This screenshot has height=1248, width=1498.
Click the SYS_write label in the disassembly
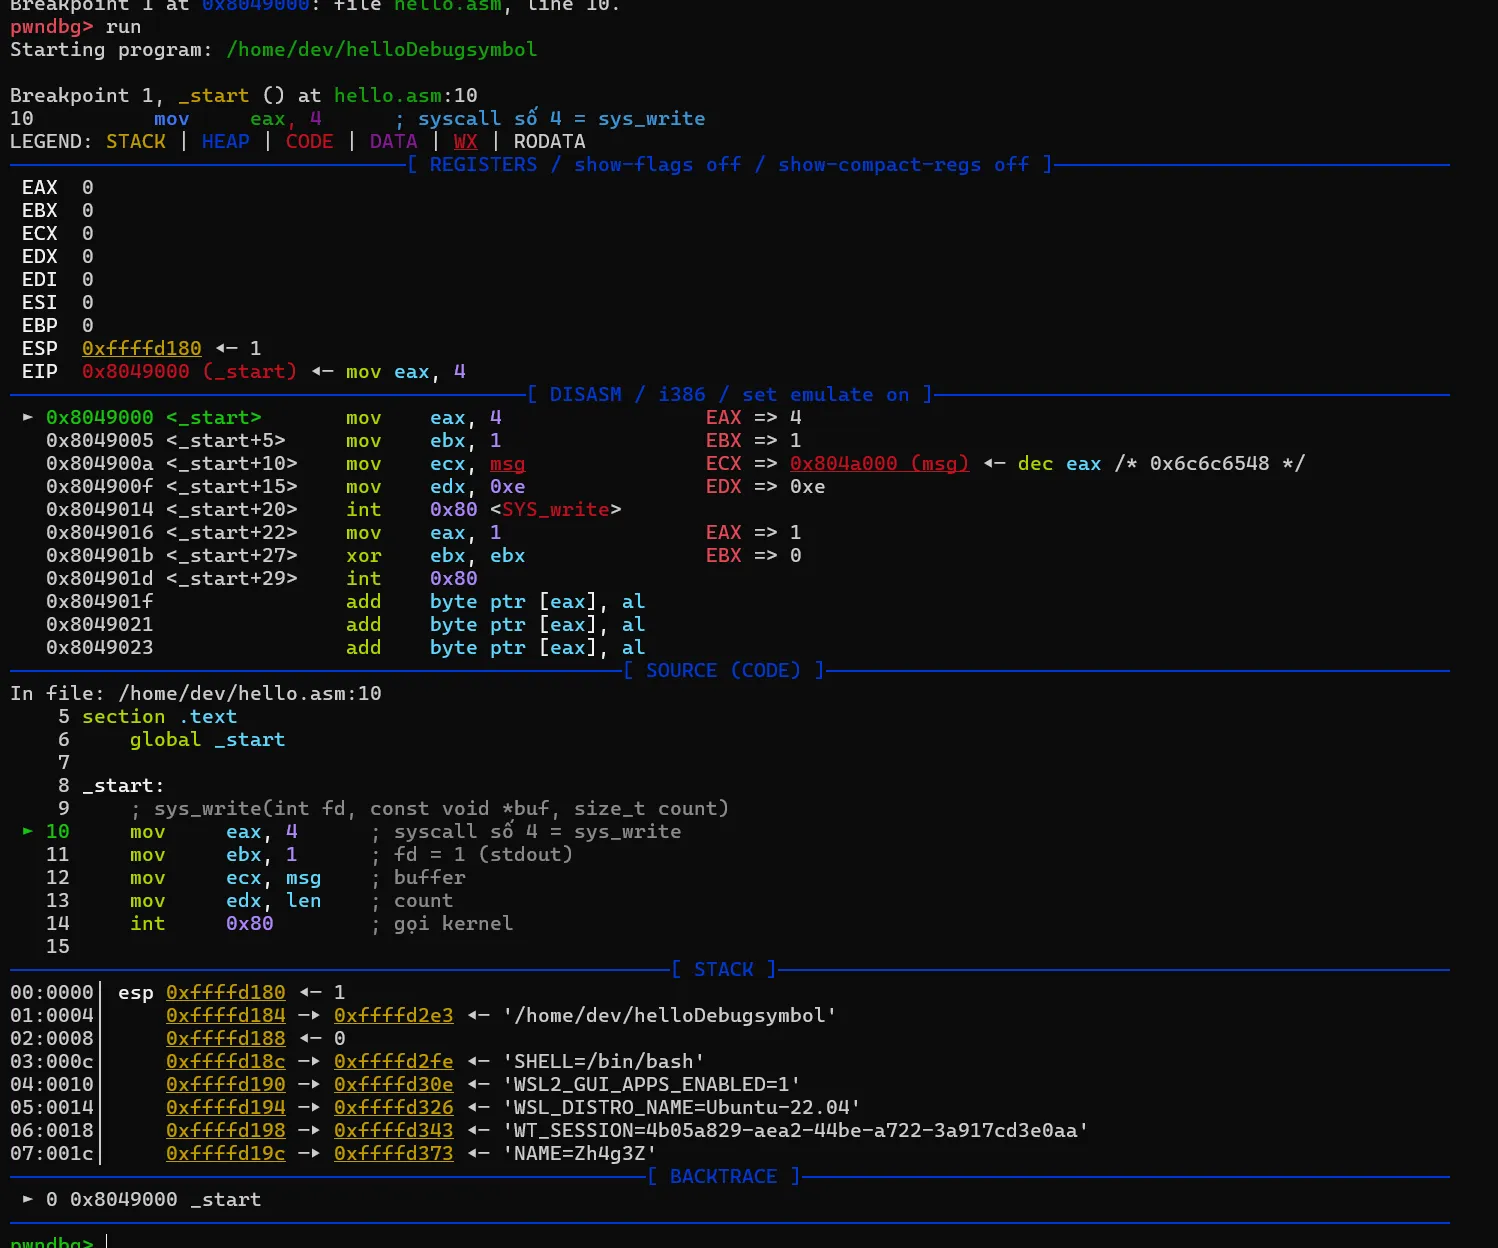(x=555, y=509)
